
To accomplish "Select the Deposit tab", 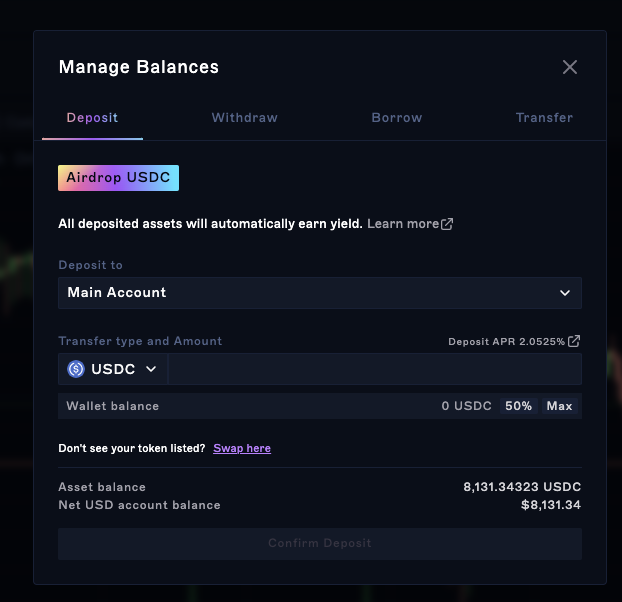I will click(x=92, y=117).
